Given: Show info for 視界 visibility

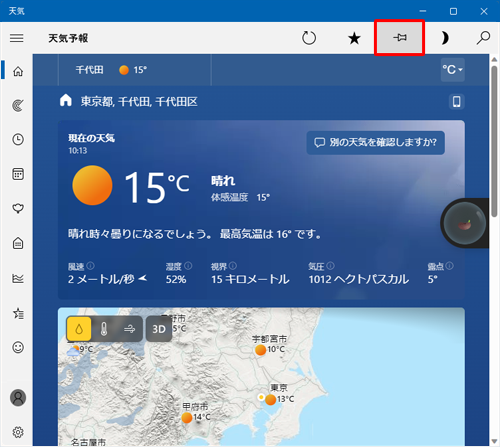Looking at the screenshot, I should tap(233, 266).
